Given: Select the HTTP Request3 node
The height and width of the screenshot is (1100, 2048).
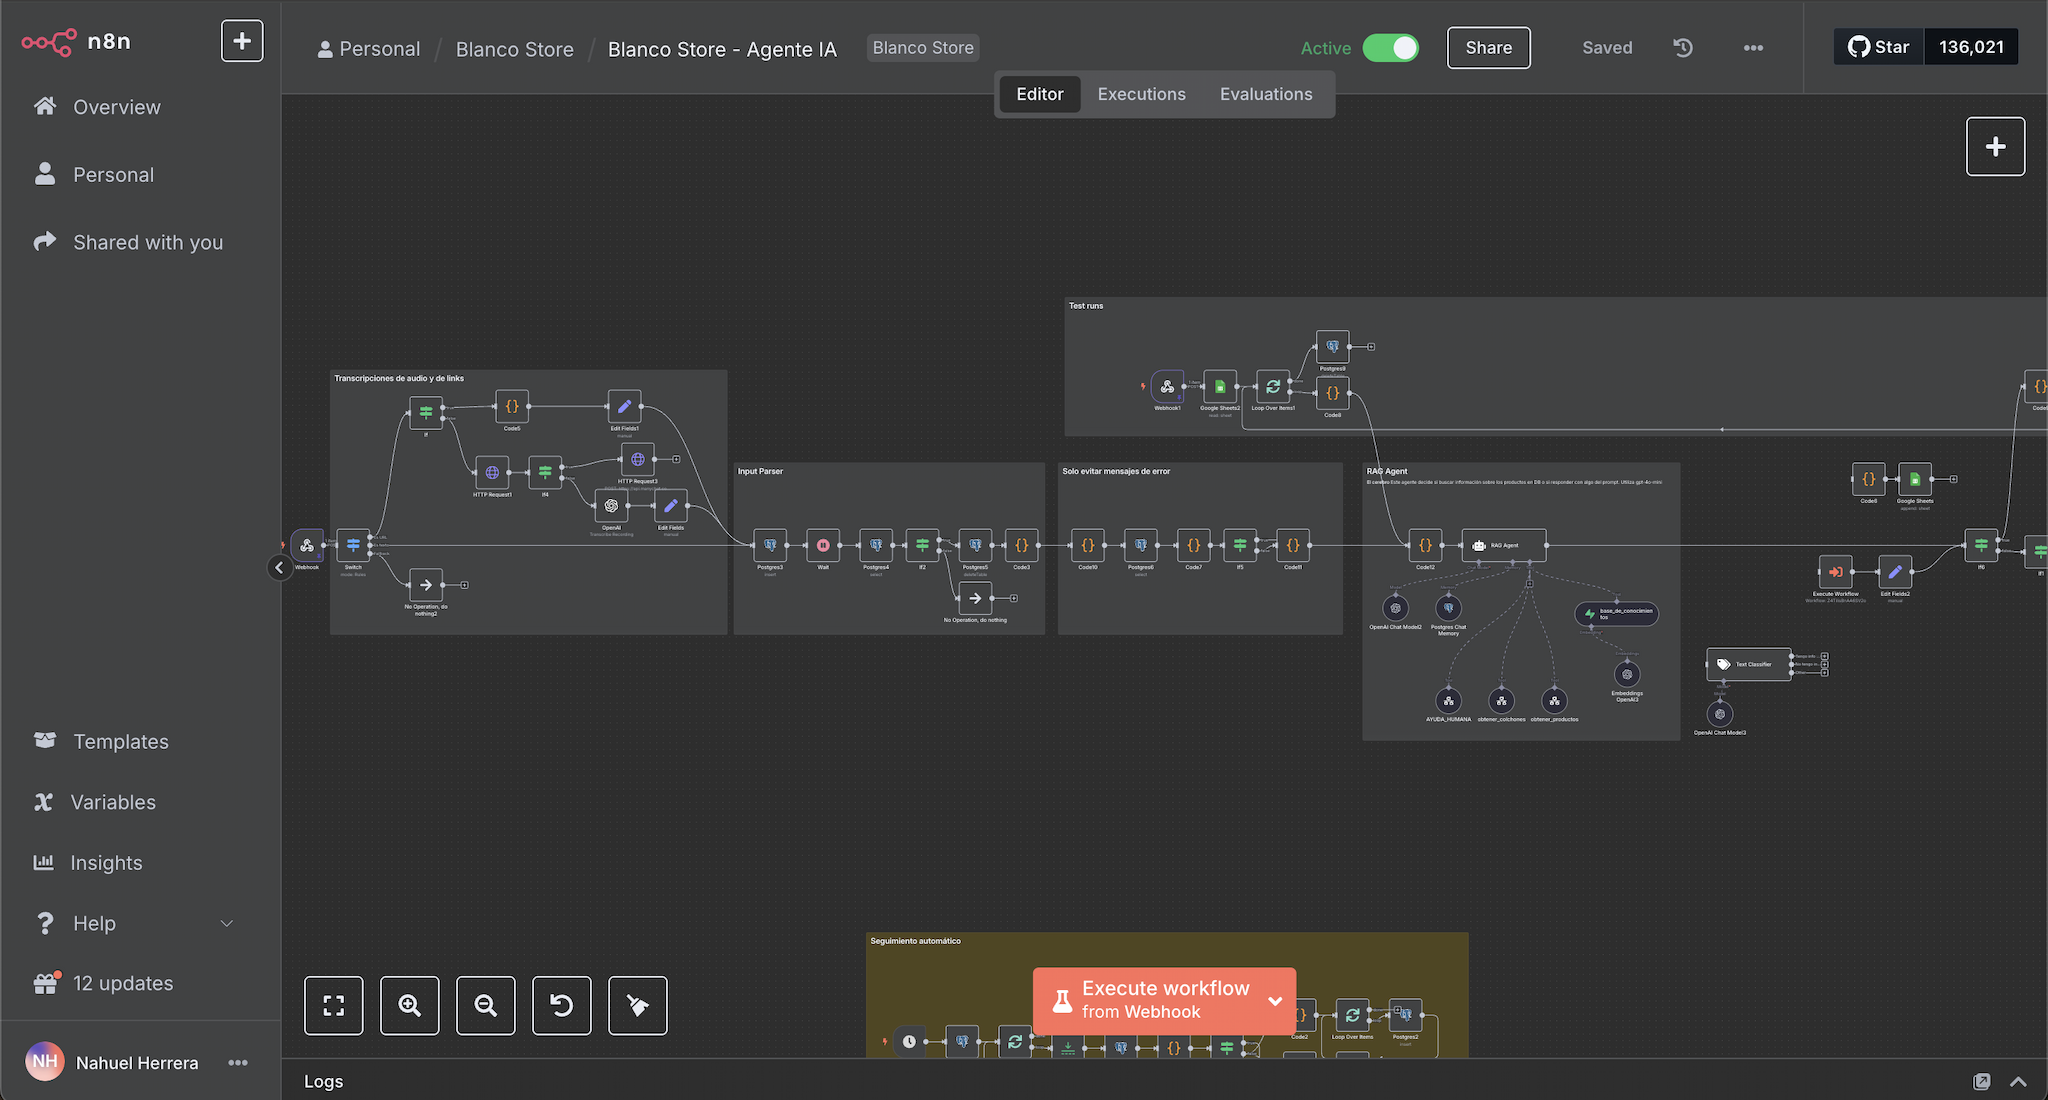Looking at the screenshot, I should (638, 459).
